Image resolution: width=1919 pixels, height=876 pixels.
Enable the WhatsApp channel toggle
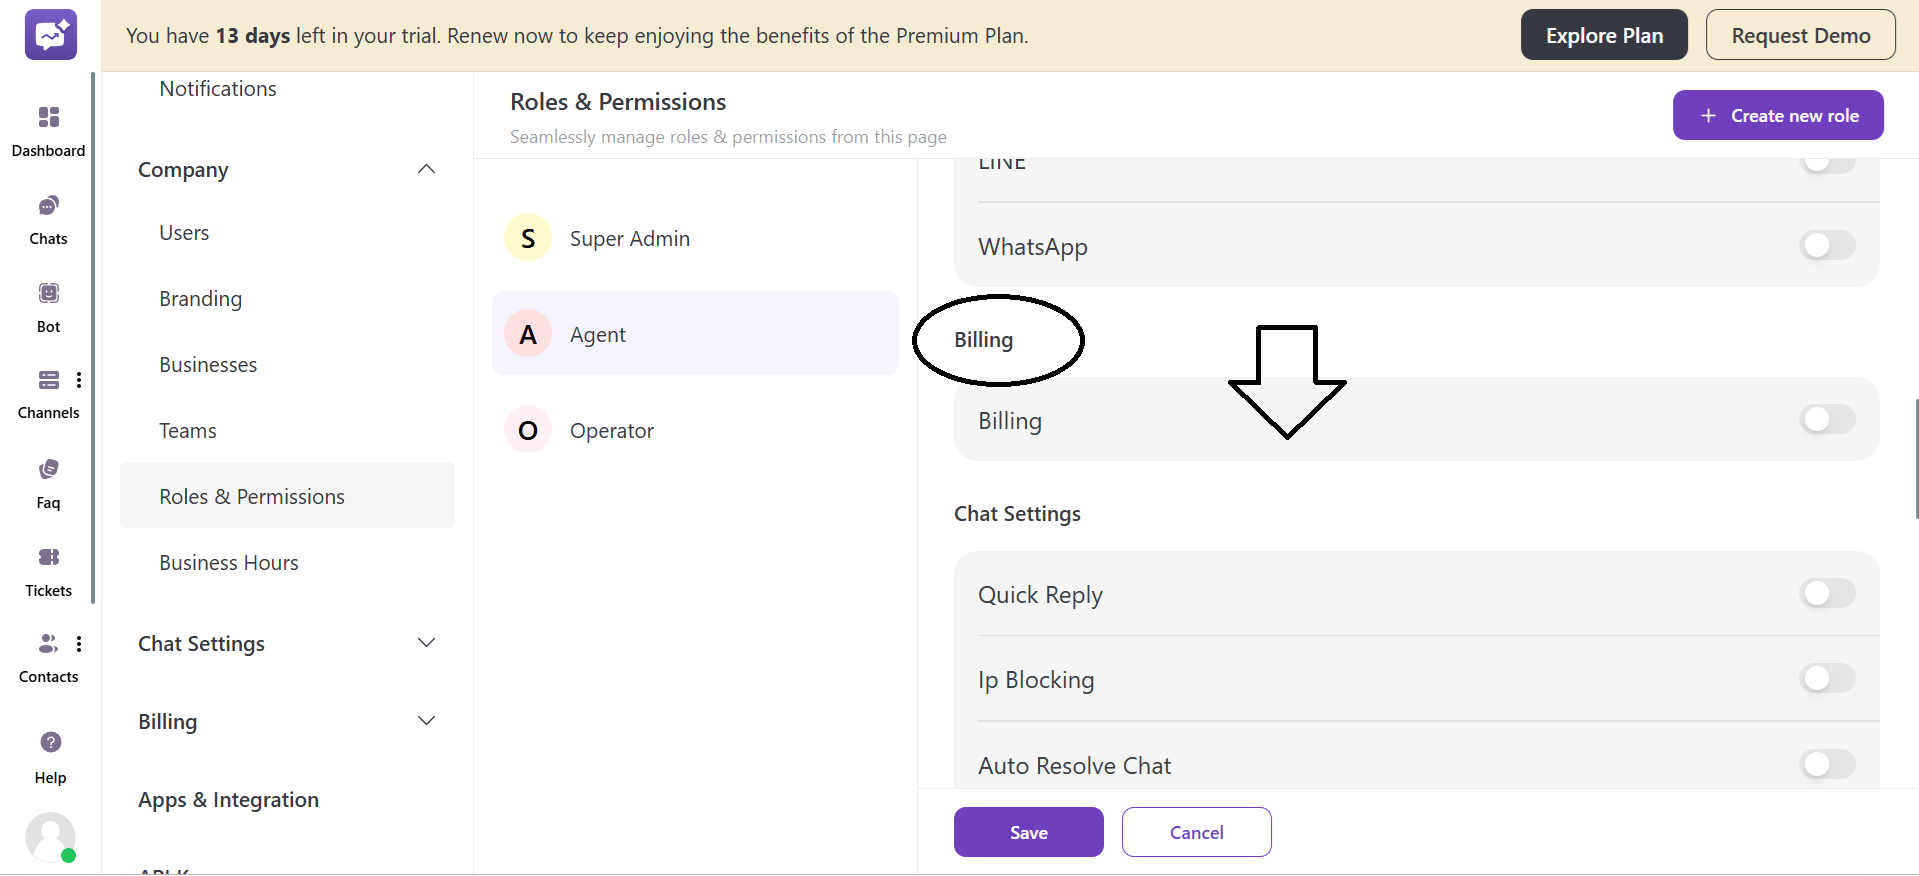tap(1826, 245)
